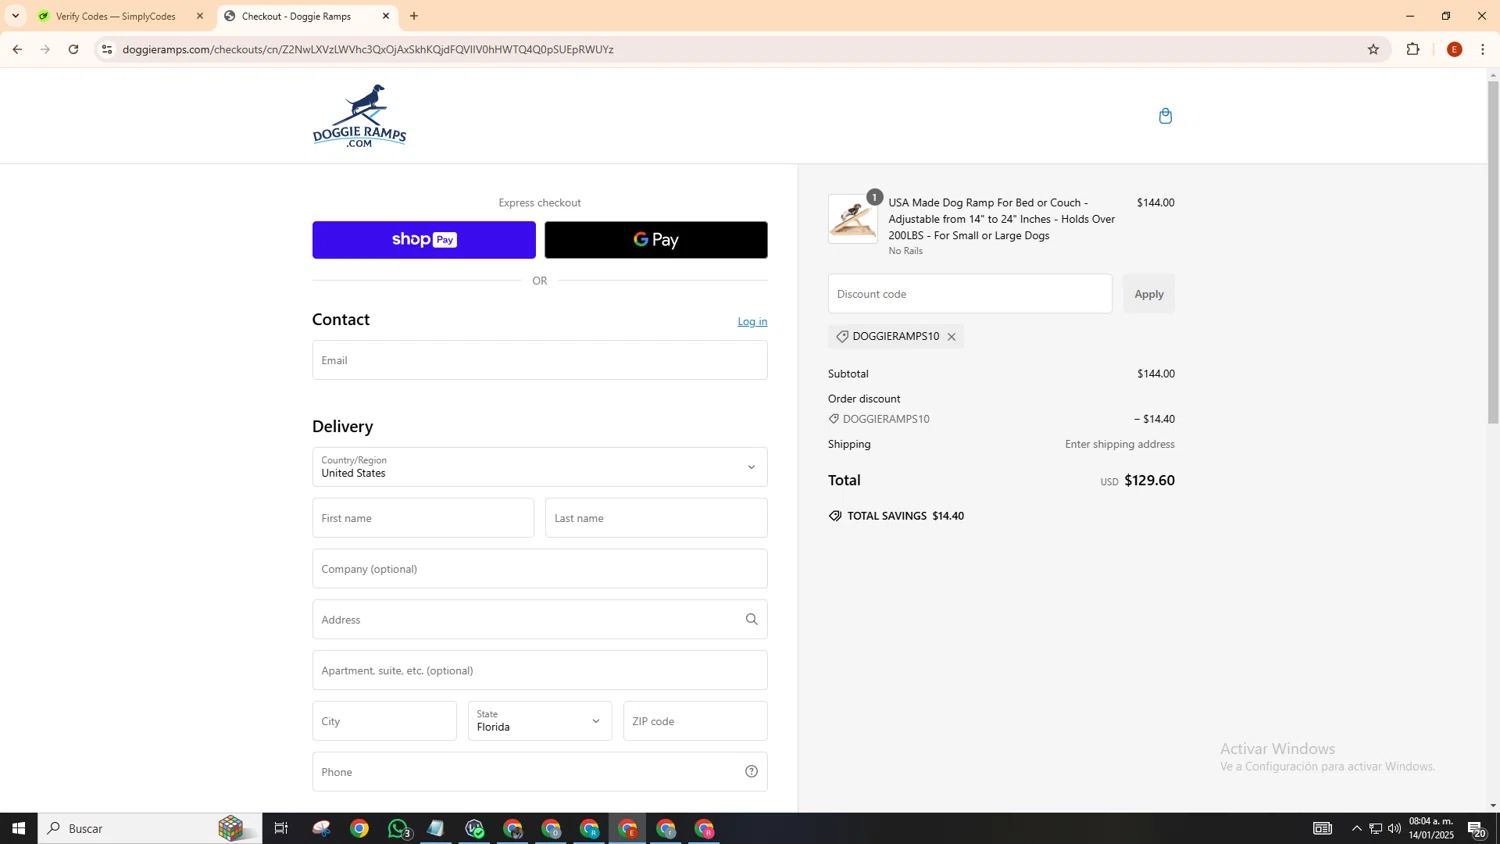
Task: Click the TOTAL SAVINGS $14.40 text
Action: [x=906, y=516]
